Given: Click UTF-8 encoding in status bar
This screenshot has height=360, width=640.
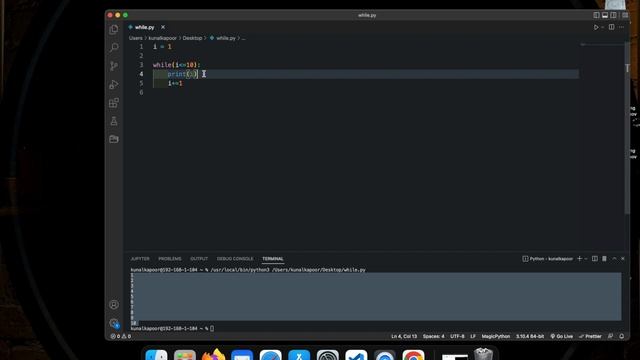Looking at the screenshot, I should pyautogui.click(x=457, y=336).
